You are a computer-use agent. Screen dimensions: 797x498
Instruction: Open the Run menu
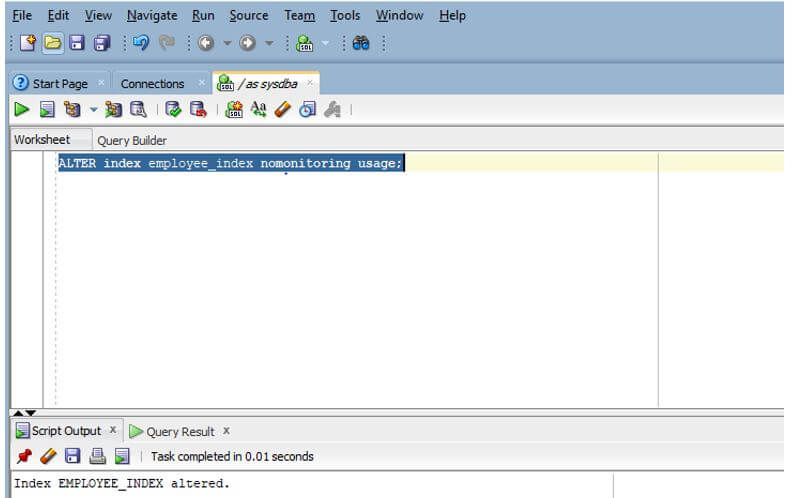click(203, 16)
